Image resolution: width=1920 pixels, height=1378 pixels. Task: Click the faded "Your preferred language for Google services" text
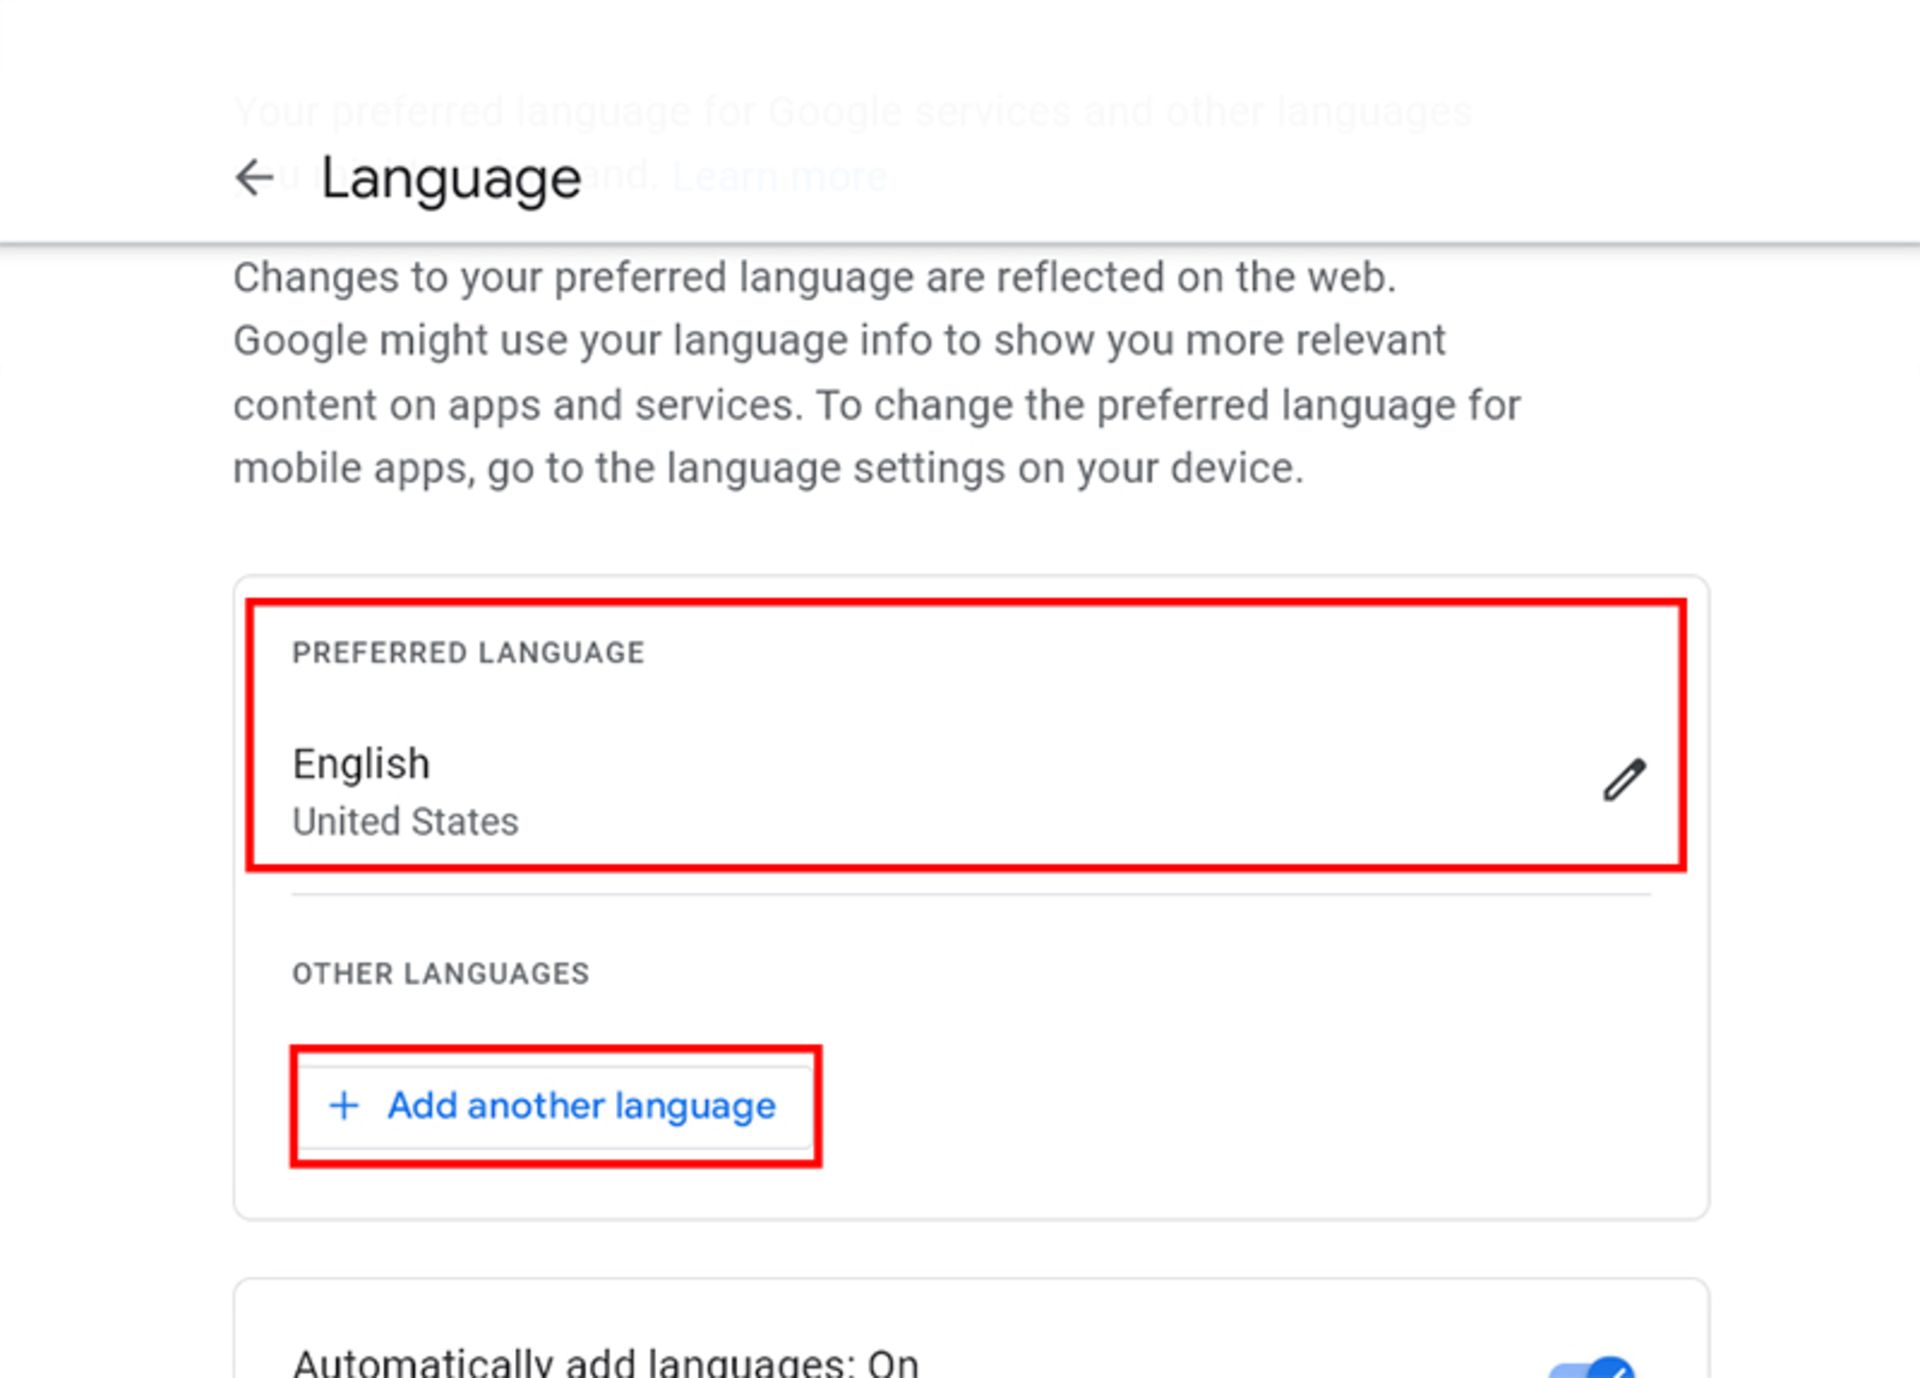pyautogui.click(x=852, y=112)
